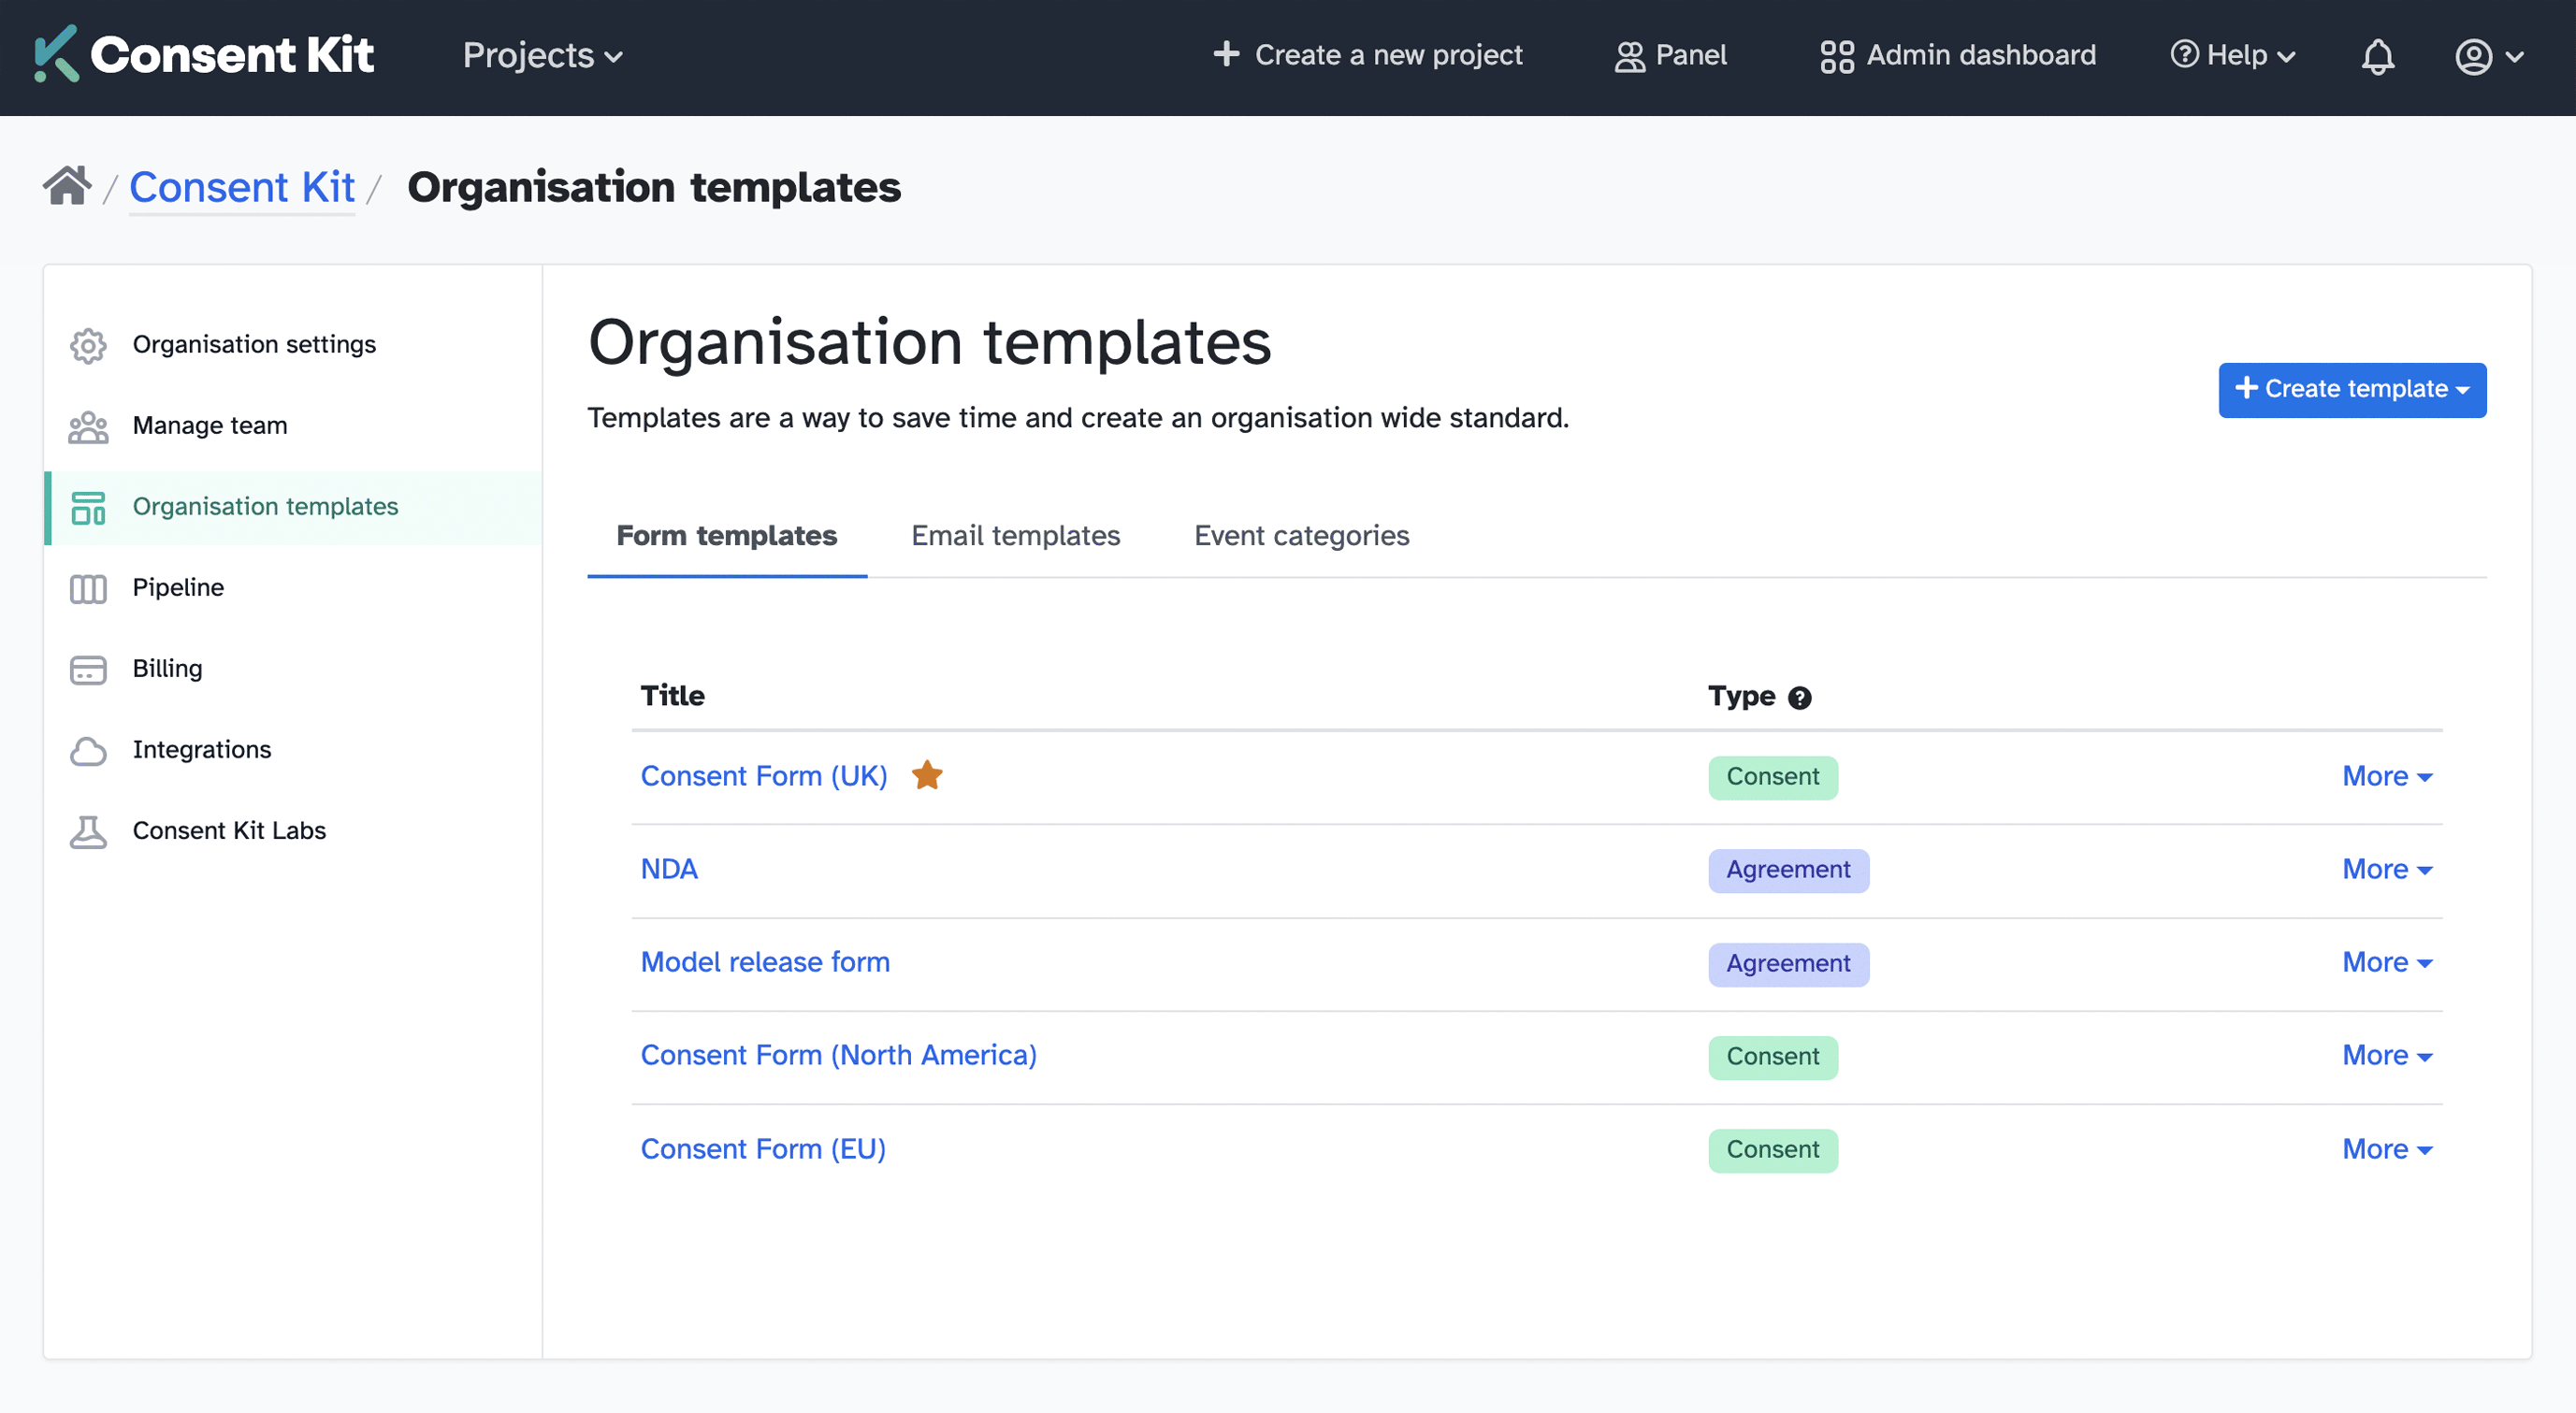Image resolution: width=2576 pixels, height=1413 pixels.
Task: Click the notifications bell icon
Action: (2377, 56)
